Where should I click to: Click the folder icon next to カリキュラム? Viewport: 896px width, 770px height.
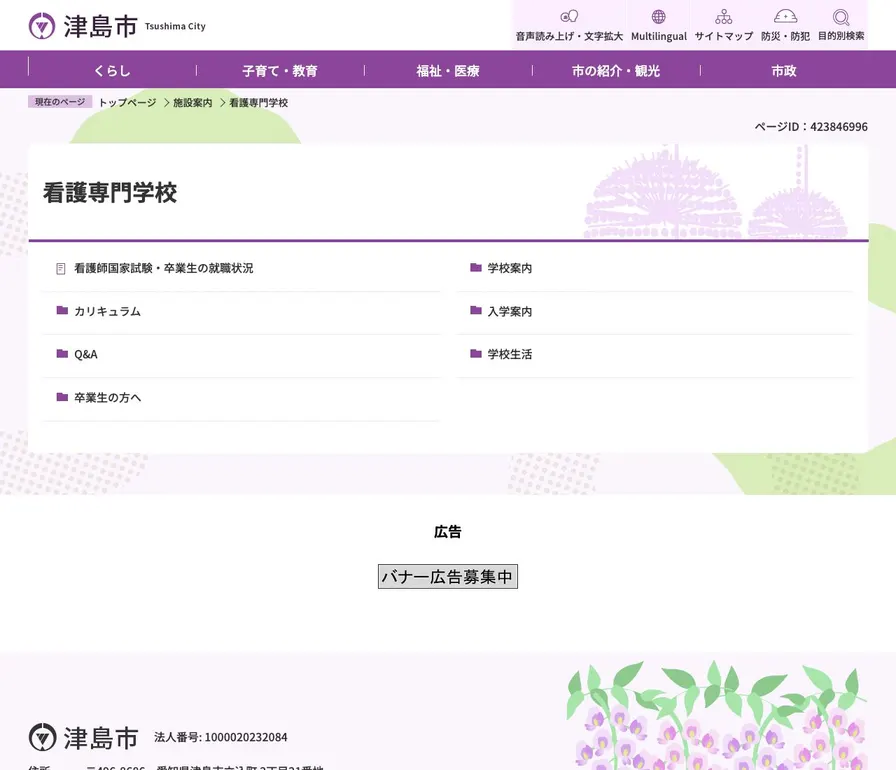point(62,310)
